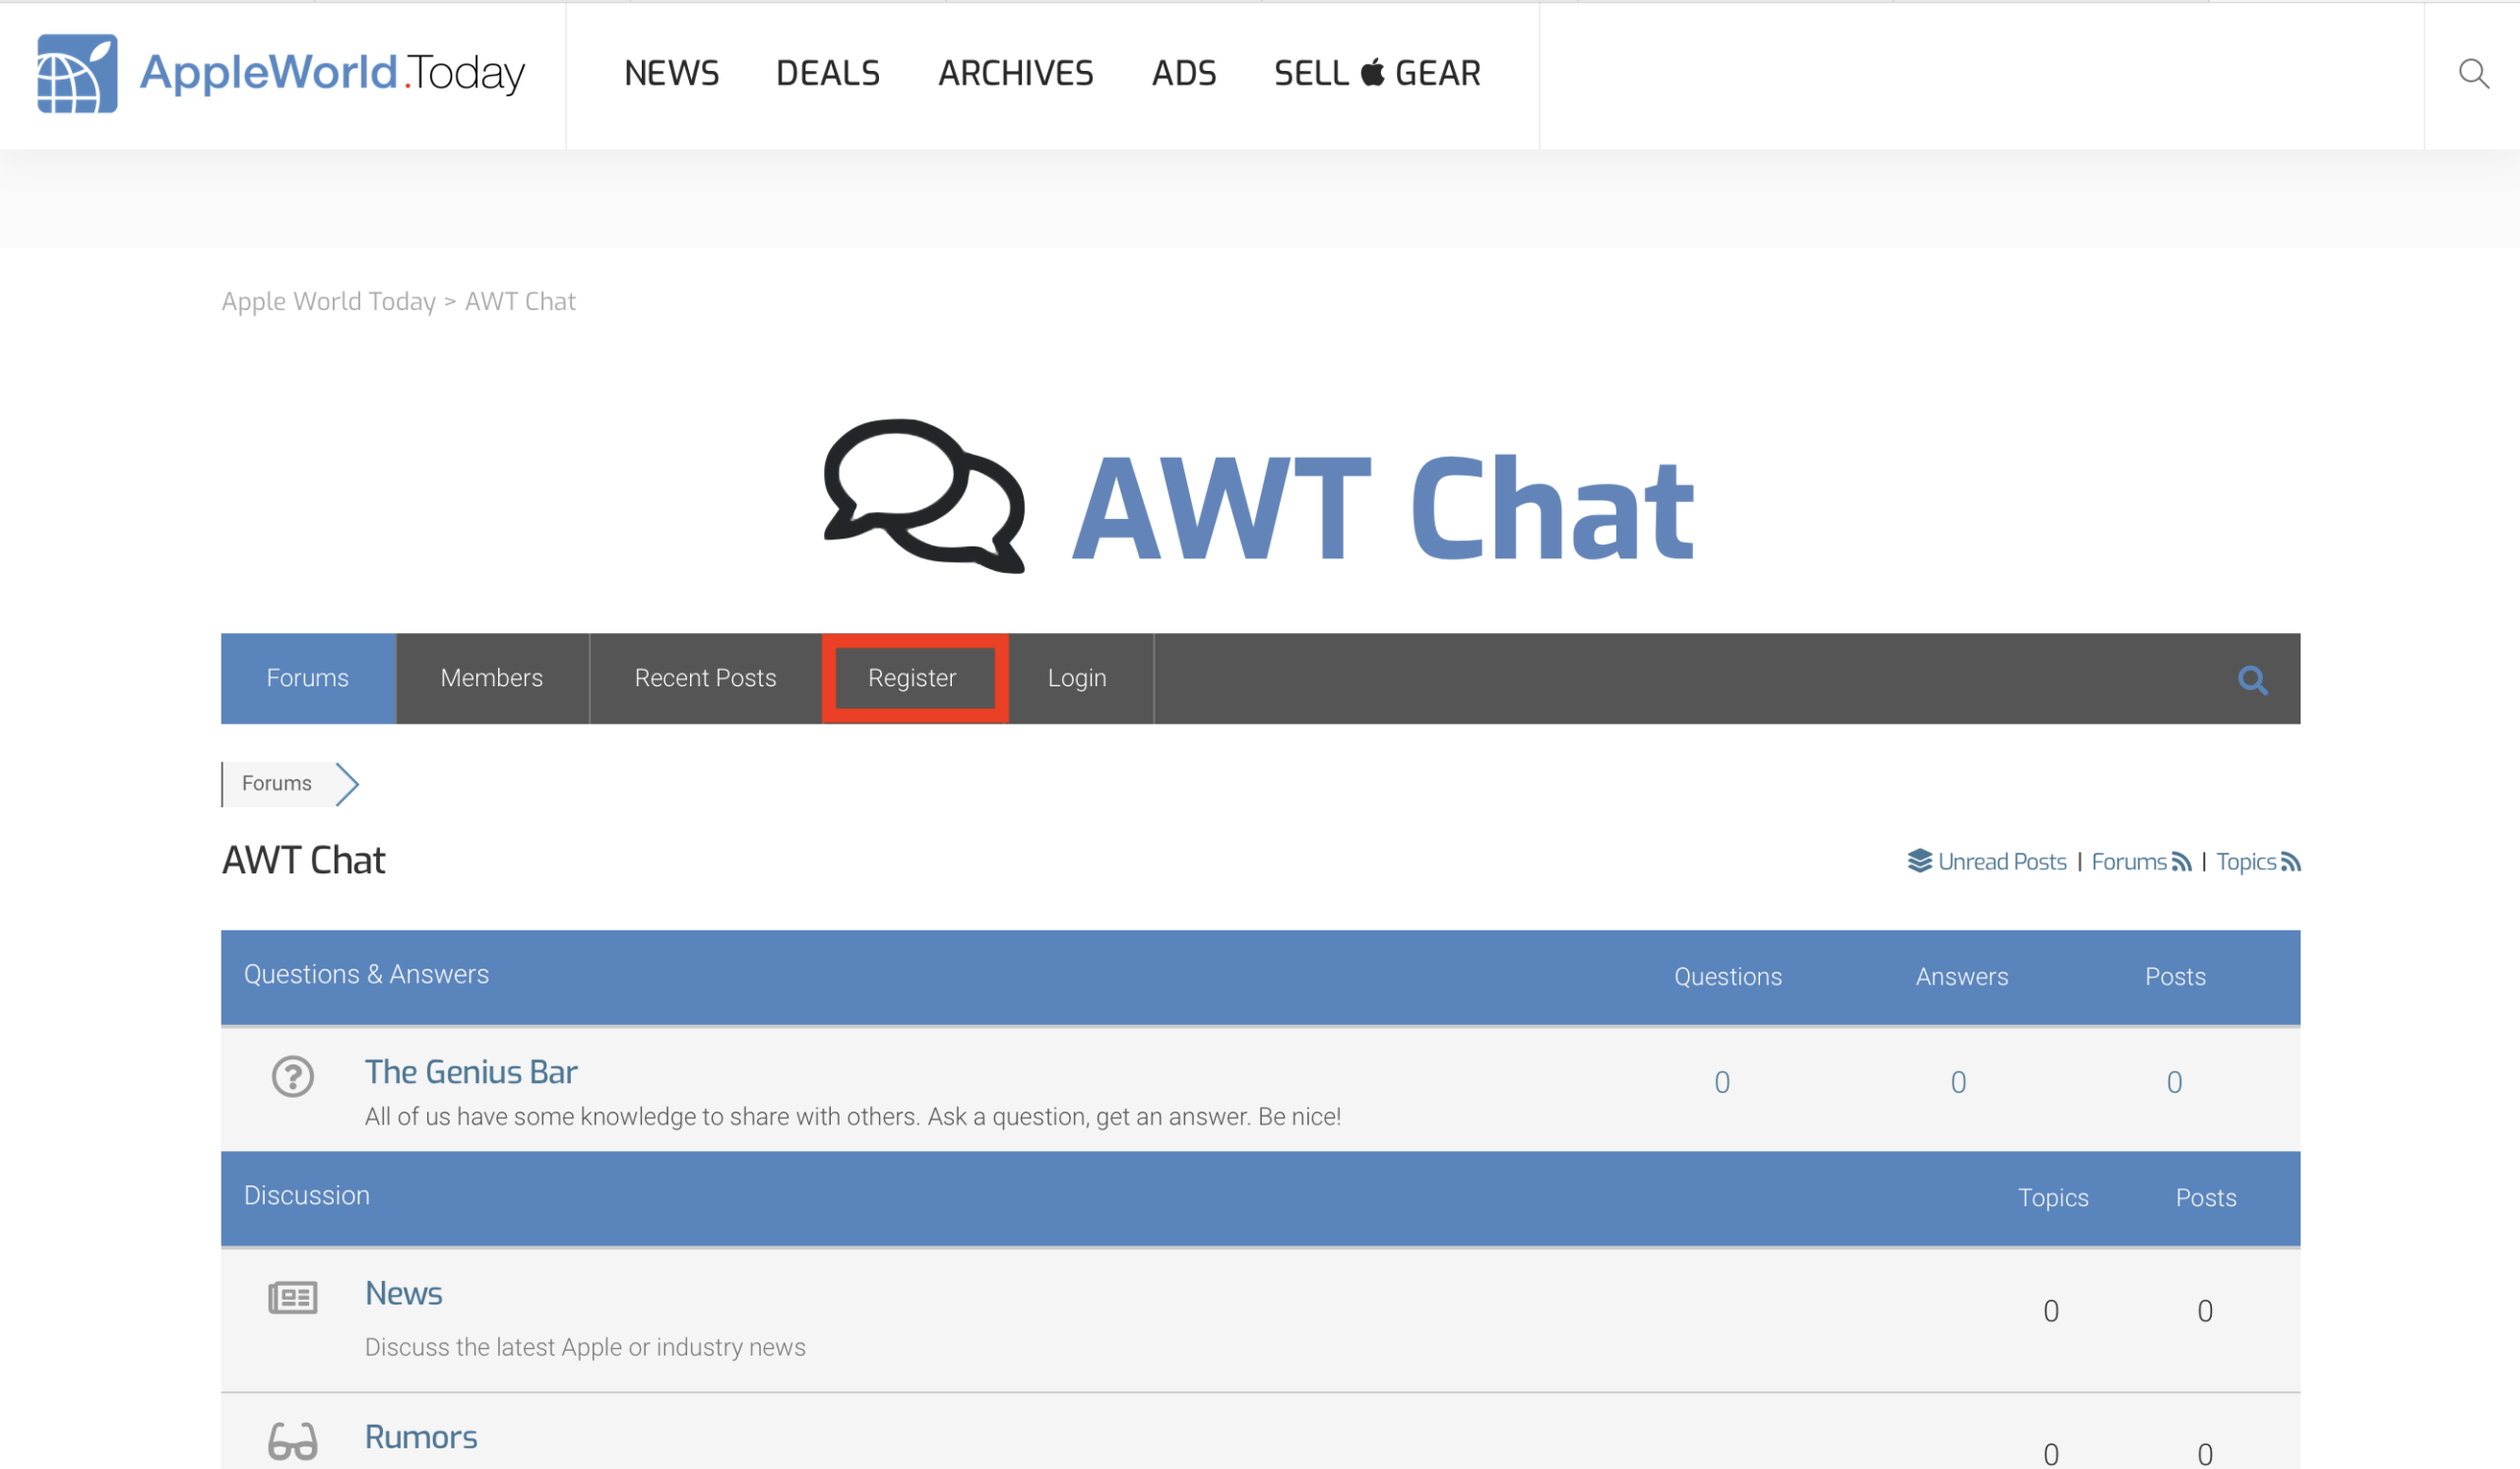
Task: Click the Discussion section header
Action: point(307,1195)
